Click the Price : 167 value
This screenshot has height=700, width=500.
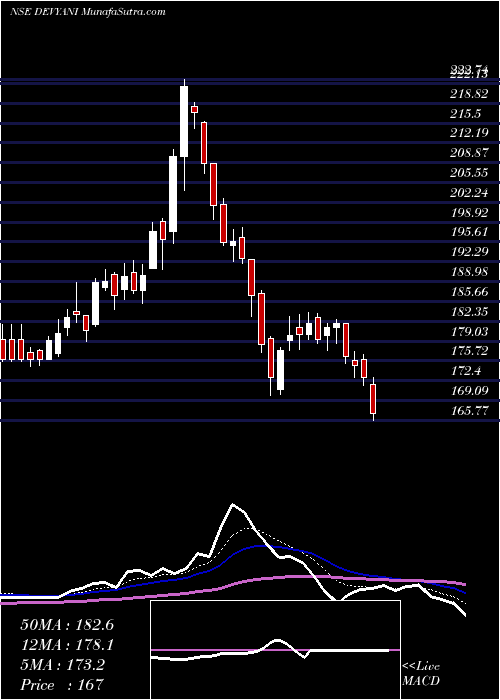pyautogui.click(x=62, y=685)
